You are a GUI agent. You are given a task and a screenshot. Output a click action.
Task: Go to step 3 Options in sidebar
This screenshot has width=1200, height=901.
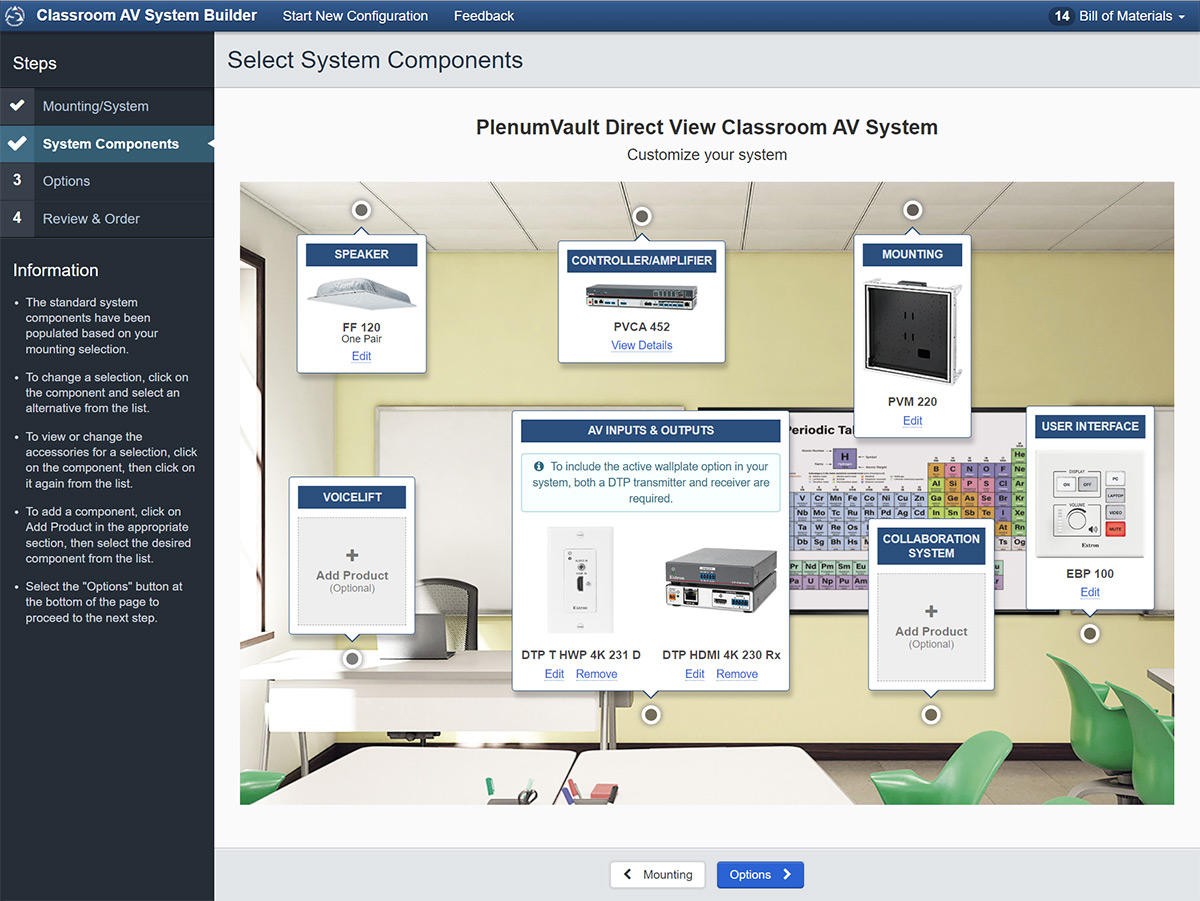(107, 181)
